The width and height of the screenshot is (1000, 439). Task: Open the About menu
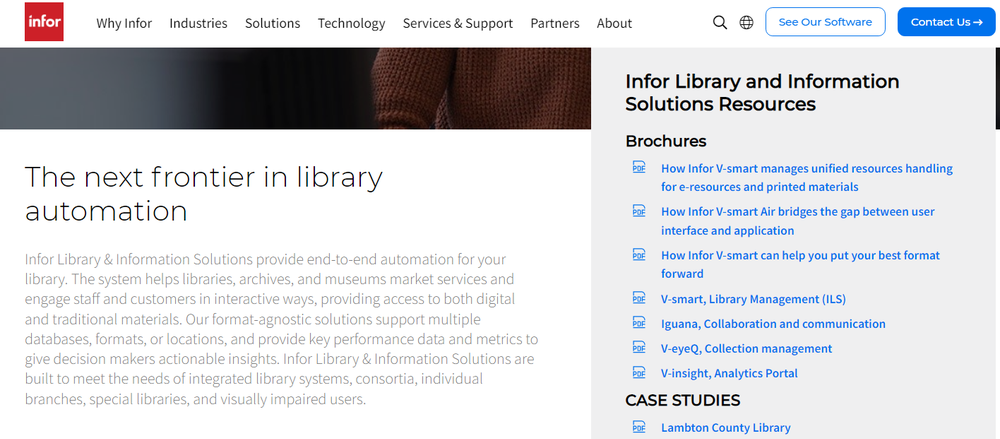[x=614, y=24]
